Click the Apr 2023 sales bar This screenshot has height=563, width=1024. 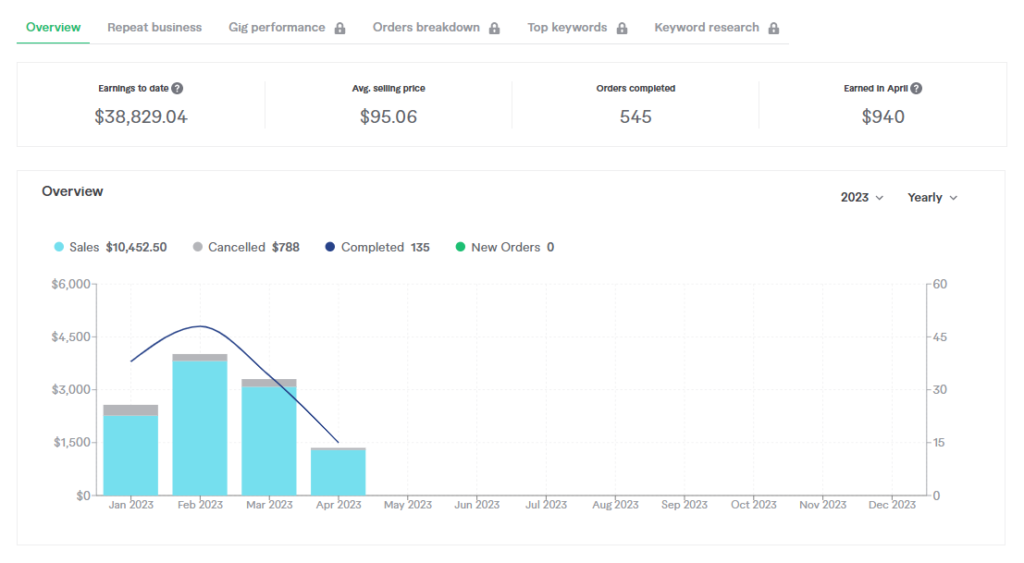tap(338, 472)
